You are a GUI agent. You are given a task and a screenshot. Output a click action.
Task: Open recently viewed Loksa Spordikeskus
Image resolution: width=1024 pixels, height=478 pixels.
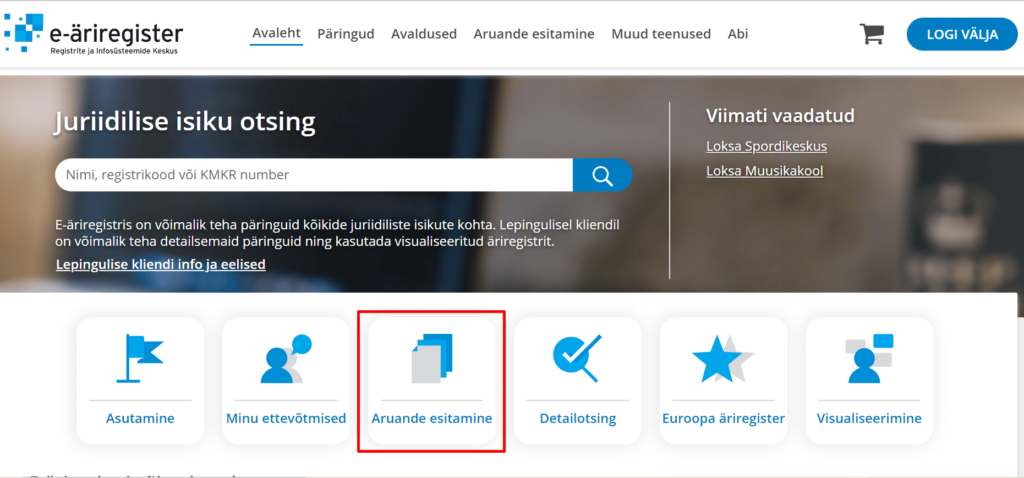(767, 146)
